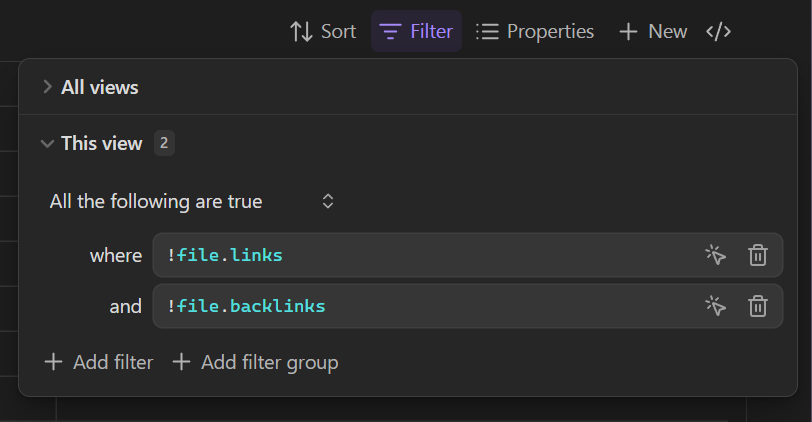Collapse the This view chevron

click(x=46, y=144)
